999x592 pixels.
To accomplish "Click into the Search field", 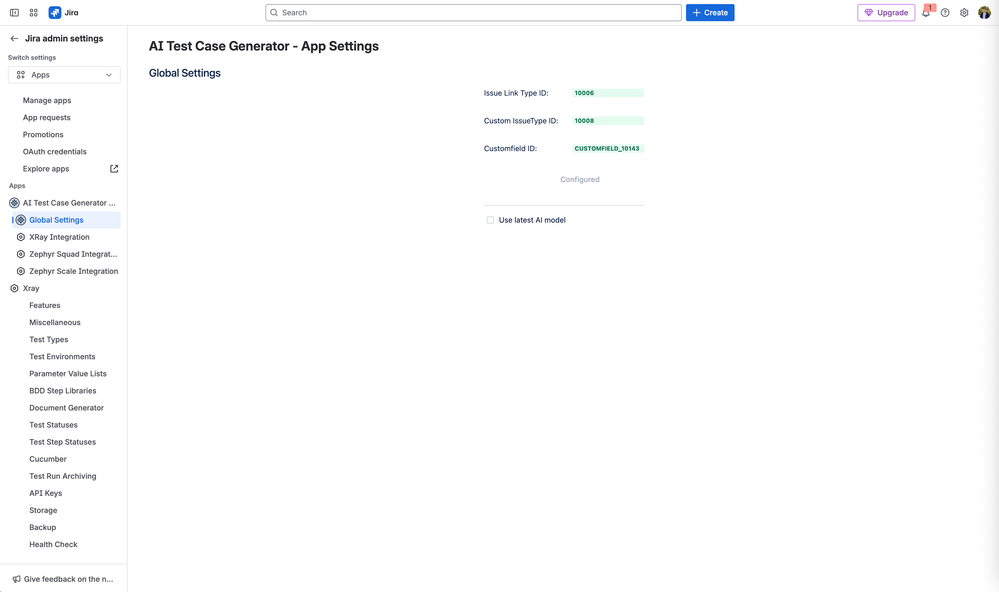I will pyautogui.click(x=473, y=13).
